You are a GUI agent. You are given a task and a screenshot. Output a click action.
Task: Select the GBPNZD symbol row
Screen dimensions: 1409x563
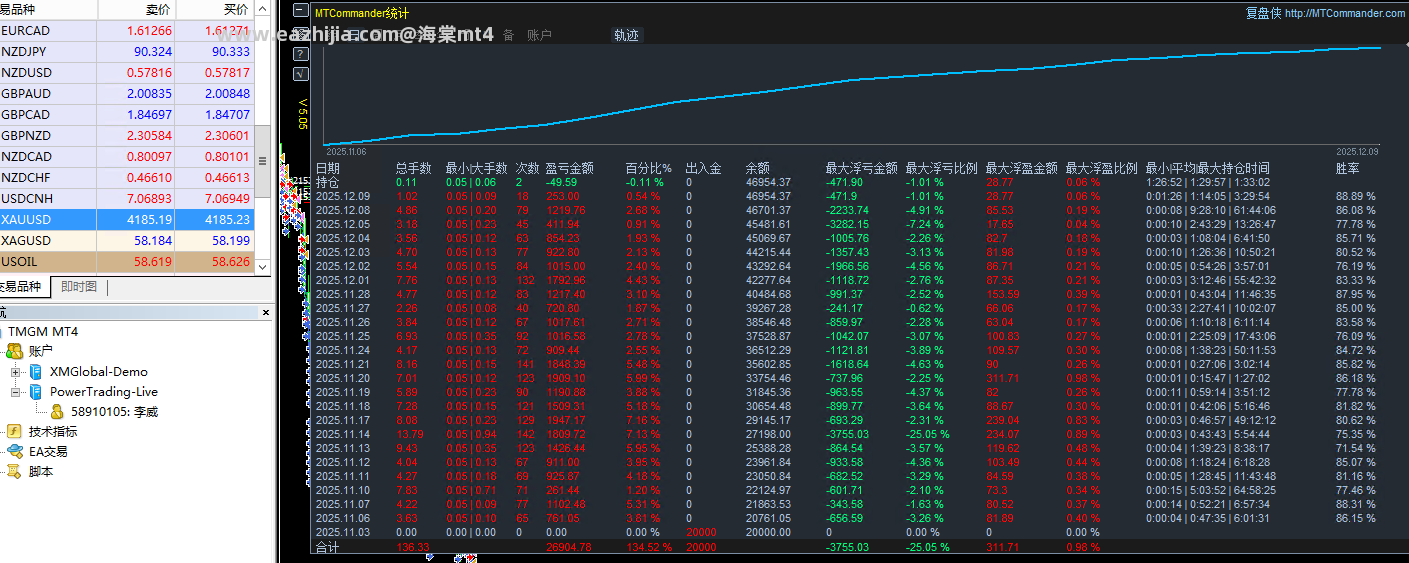127,136
